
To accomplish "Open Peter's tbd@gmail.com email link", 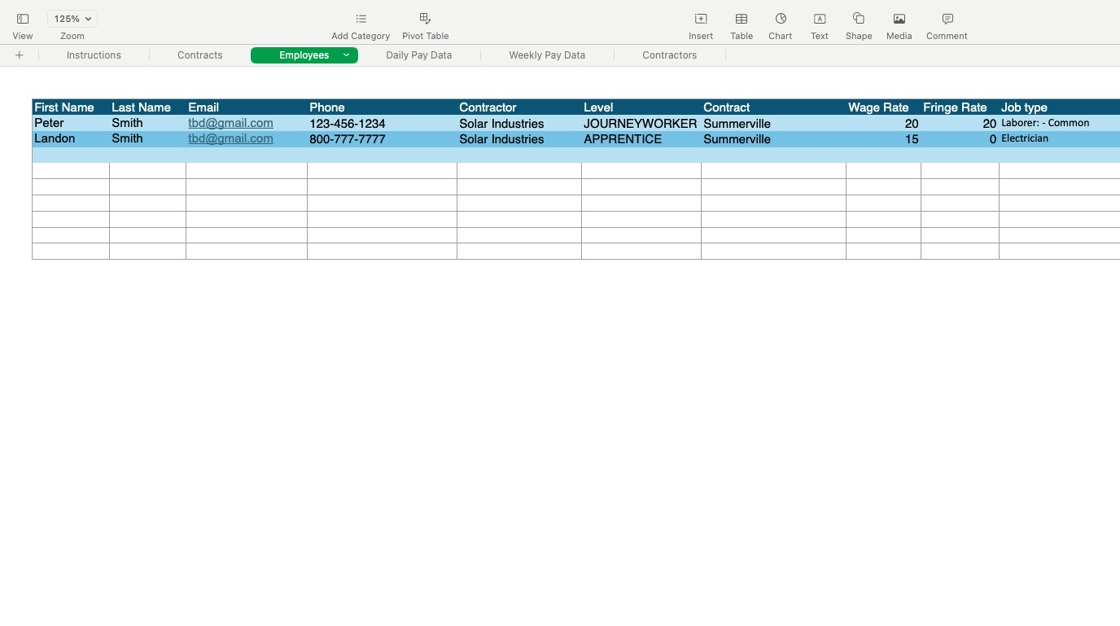I will (230, 123).
